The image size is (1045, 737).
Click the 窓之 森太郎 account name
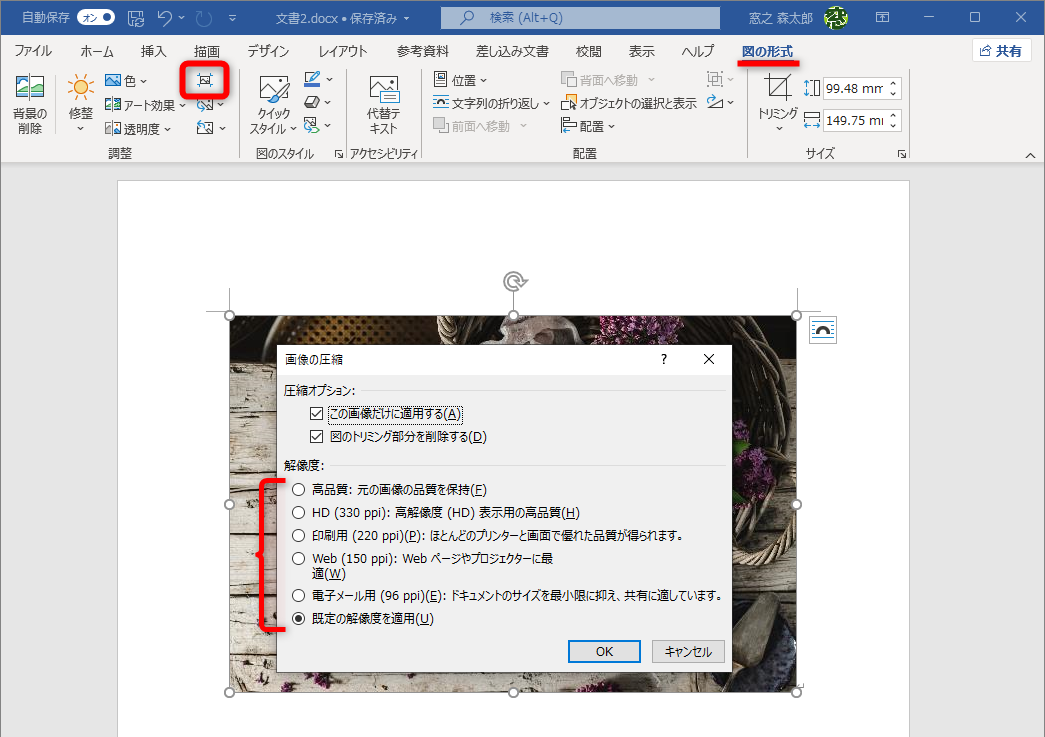pyautogui.click(x=780, y=18)
